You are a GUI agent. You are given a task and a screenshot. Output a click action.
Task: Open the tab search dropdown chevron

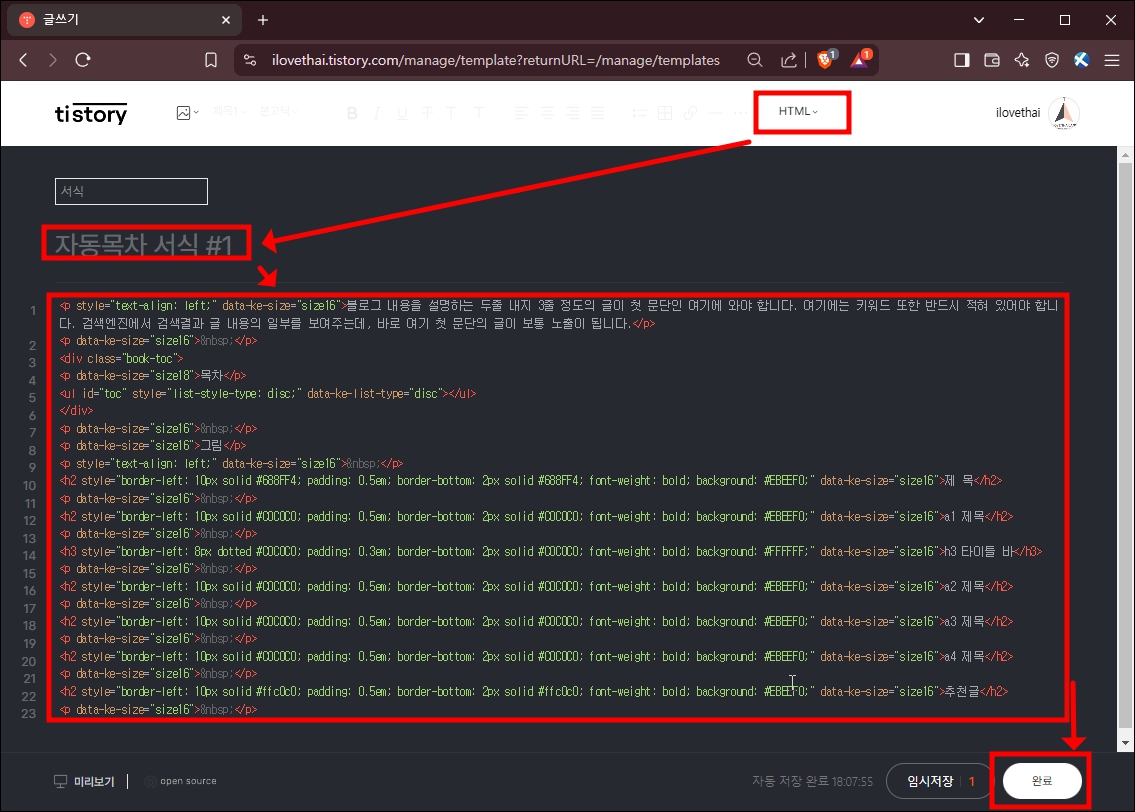(979, 20)
